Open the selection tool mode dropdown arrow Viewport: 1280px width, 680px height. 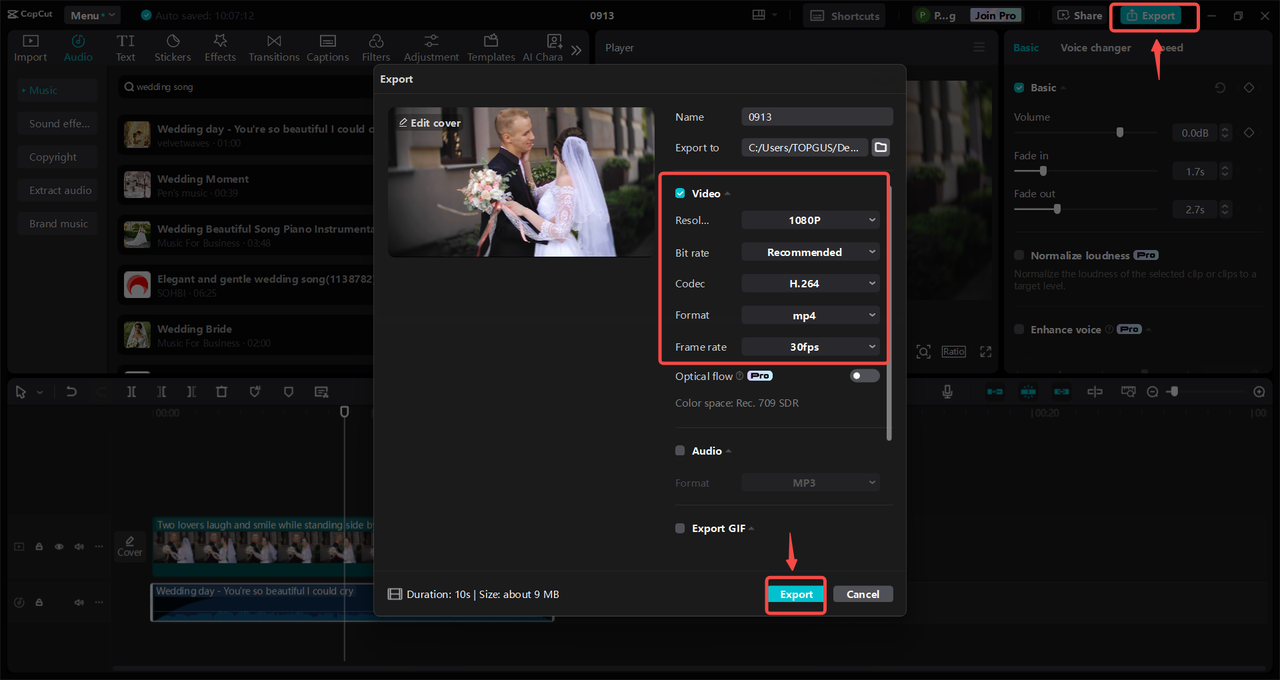(x=40, y=393)
